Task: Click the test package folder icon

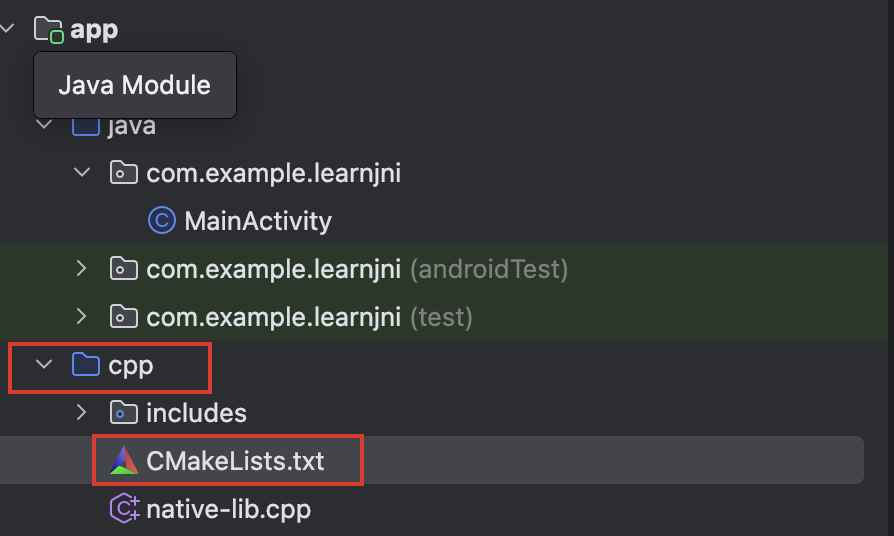Action: (x=124, y=316)
